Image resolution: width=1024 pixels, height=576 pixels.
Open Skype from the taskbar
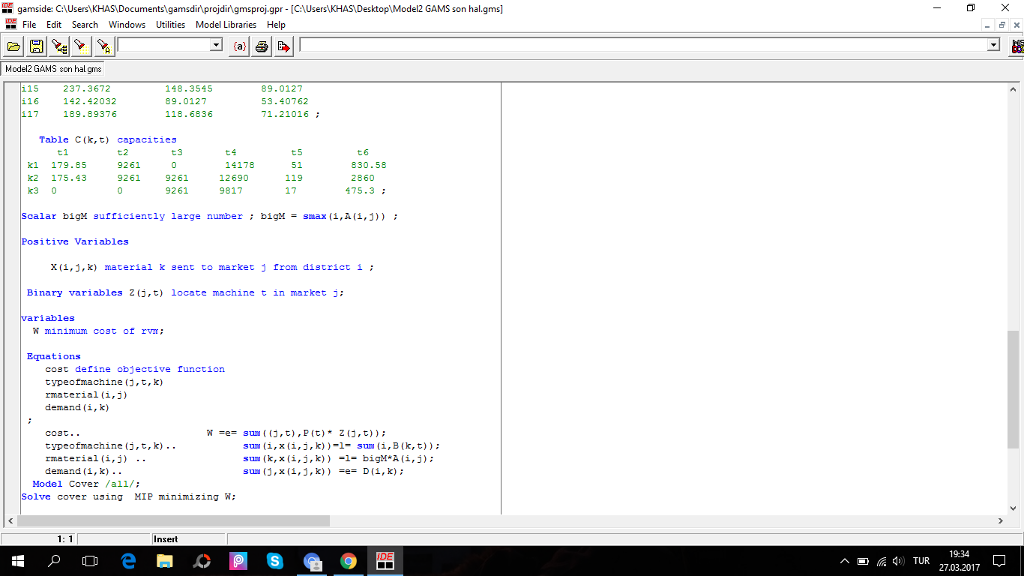274,561
